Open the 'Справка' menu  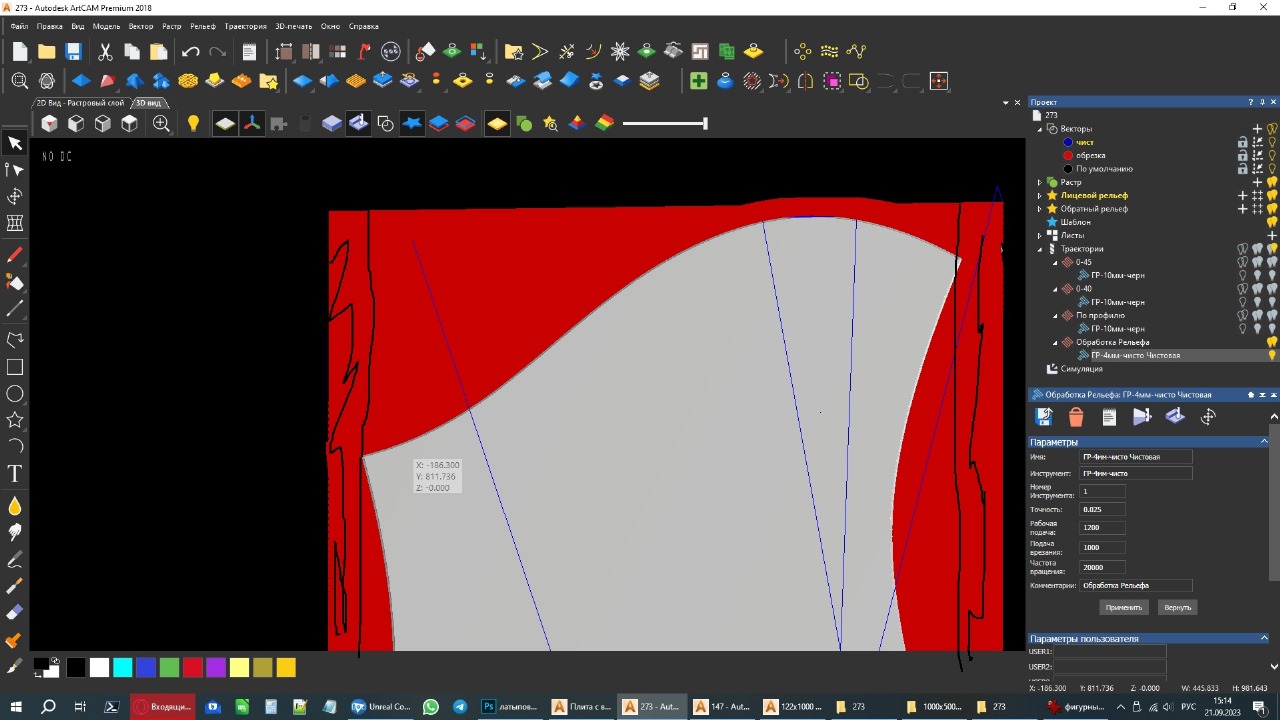point(363,26)
